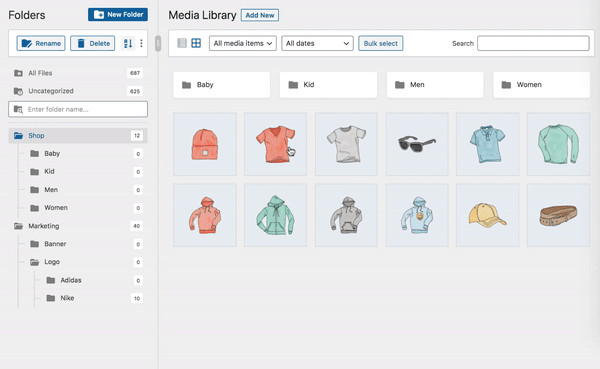Select the yellow cap image thumbnail

tap(488, 215)
